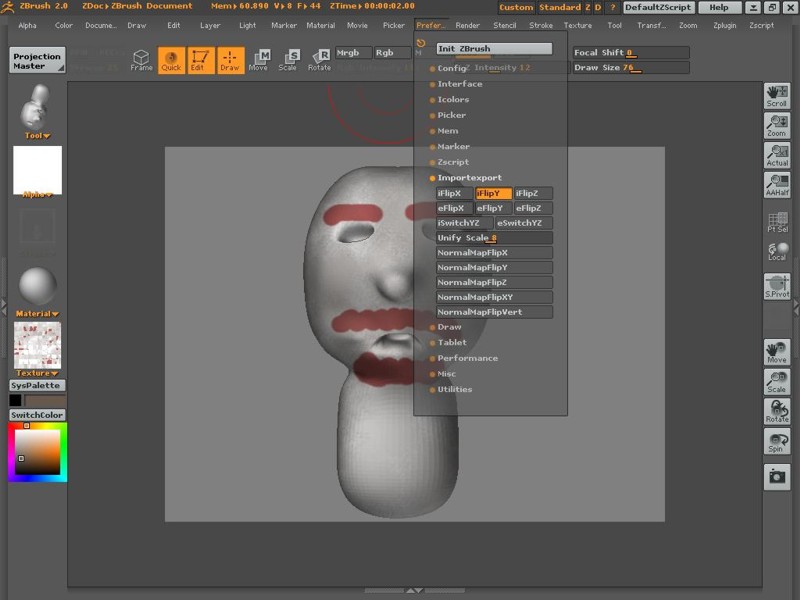The image size is (800, 600).
Task: Click the white Alpha thumbnail
Action: [37, 170]
